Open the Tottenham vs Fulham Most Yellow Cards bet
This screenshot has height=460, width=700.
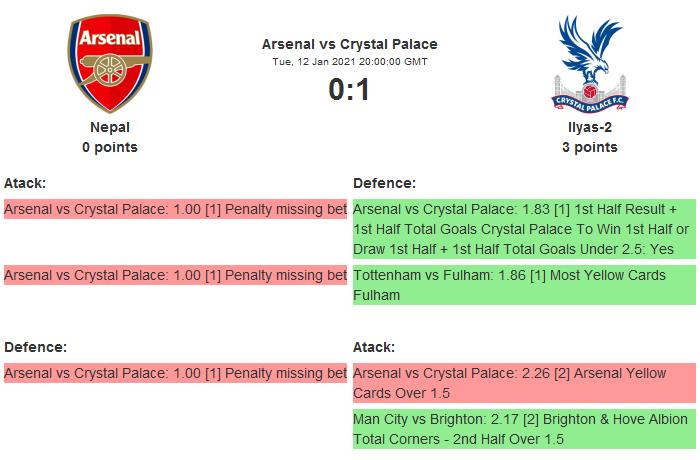[523, 285]
